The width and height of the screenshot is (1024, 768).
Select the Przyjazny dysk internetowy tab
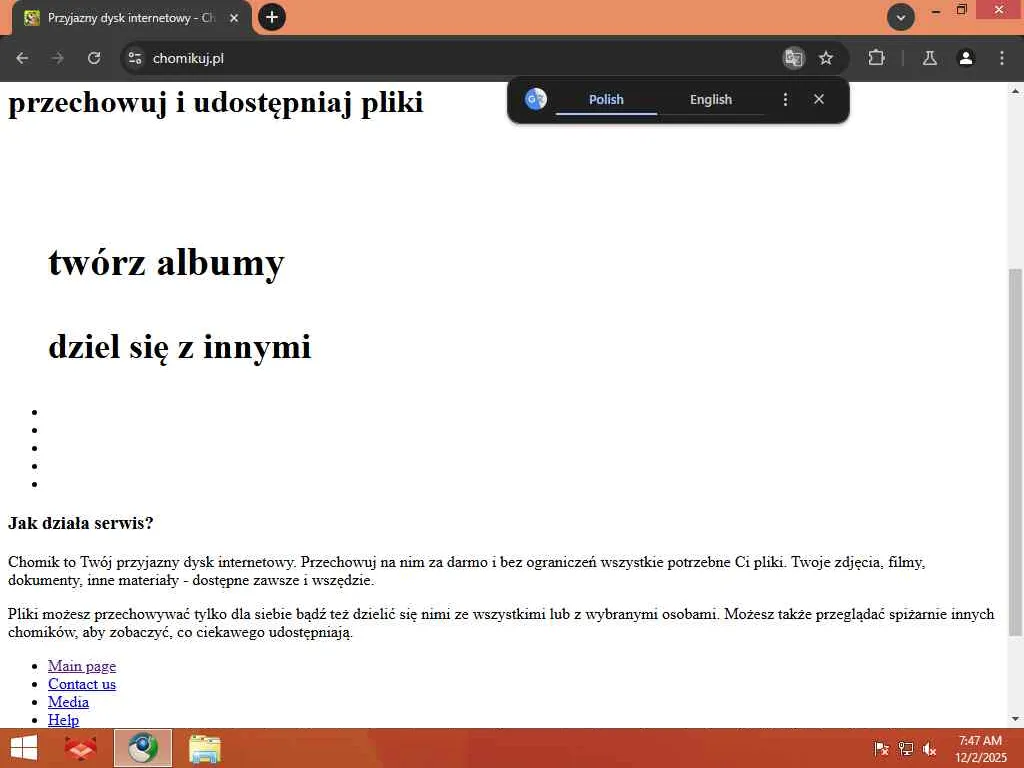click(x=131, y=18)
